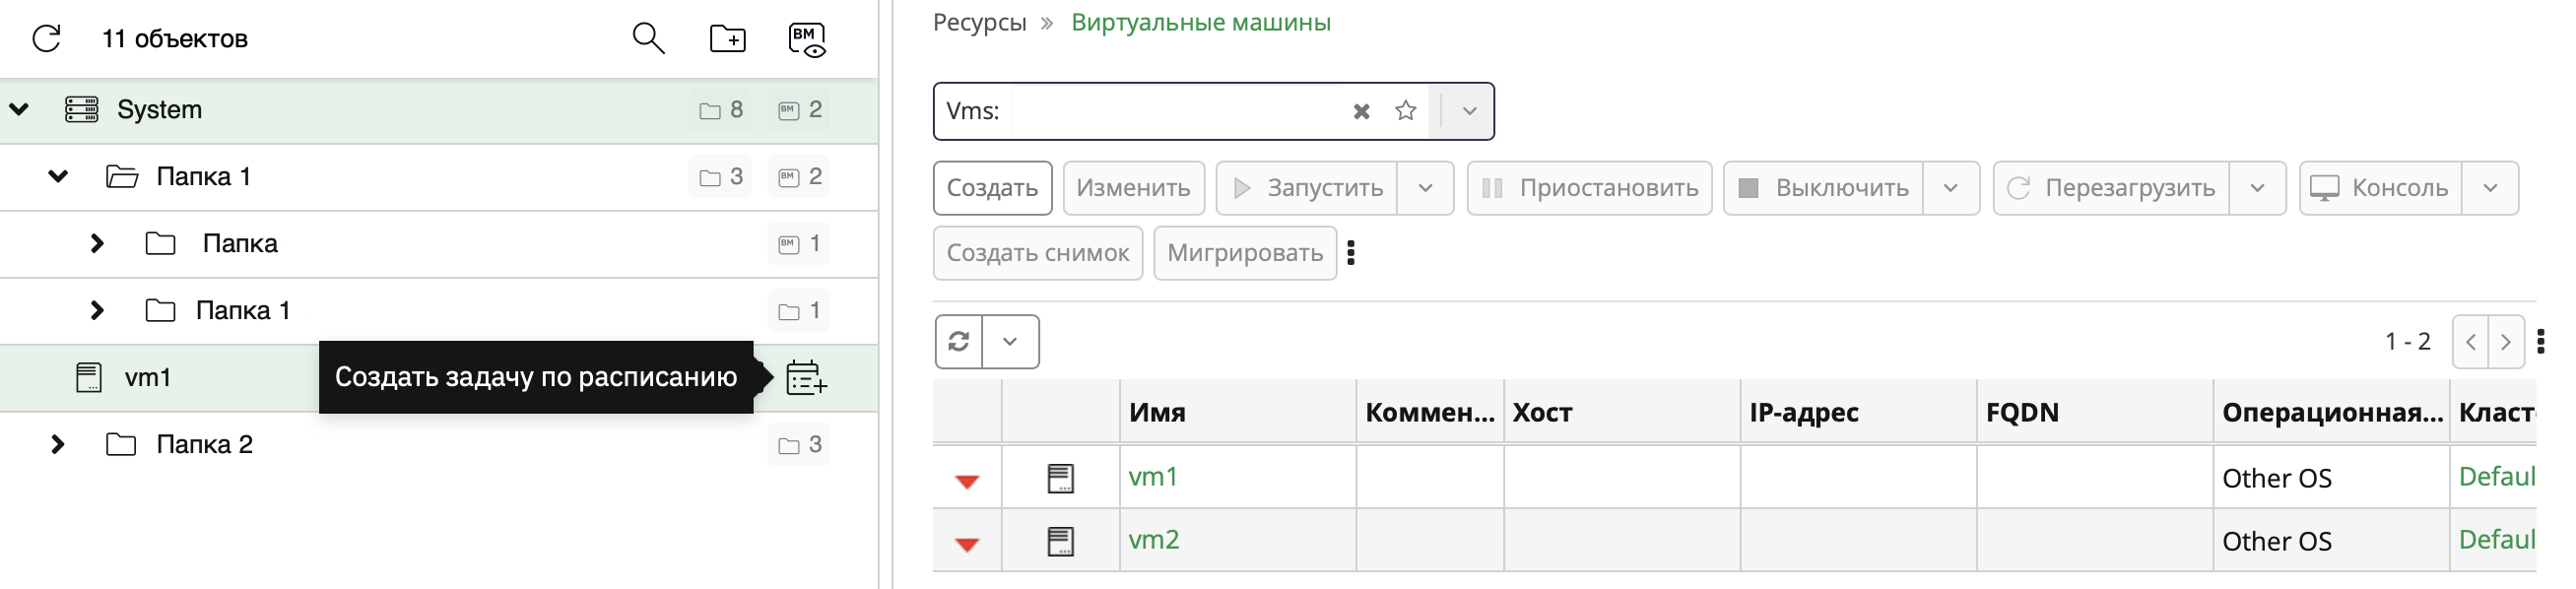Viewport: 2576px width, 589px height.
Task: Open the Default cluster link for vm1
Action: 2497,477
